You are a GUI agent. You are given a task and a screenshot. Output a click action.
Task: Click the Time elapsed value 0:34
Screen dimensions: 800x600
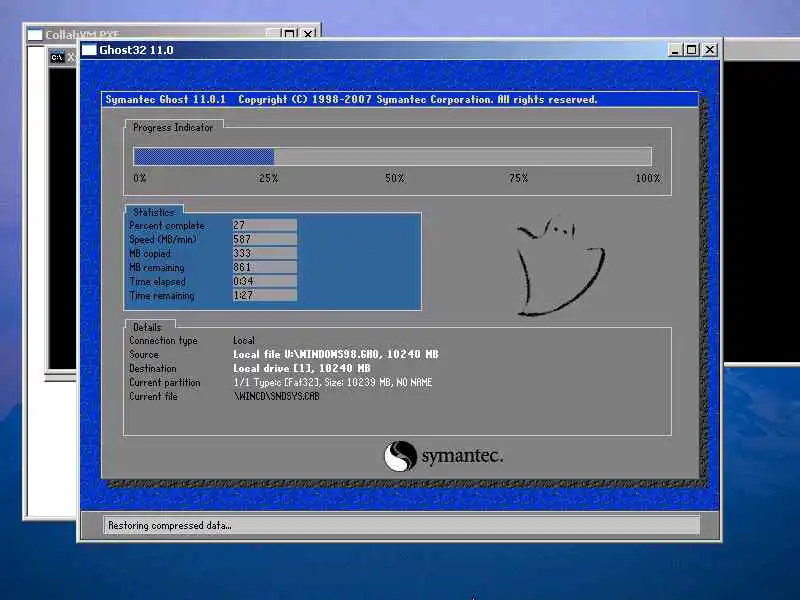(x=265, y=281)
